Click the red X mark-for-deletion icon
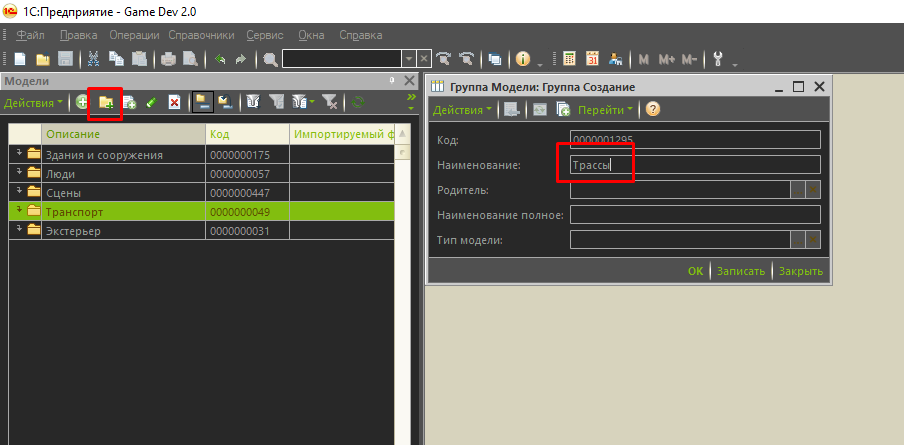The width and height of the screenshot is (904, 445). [174, 103]
